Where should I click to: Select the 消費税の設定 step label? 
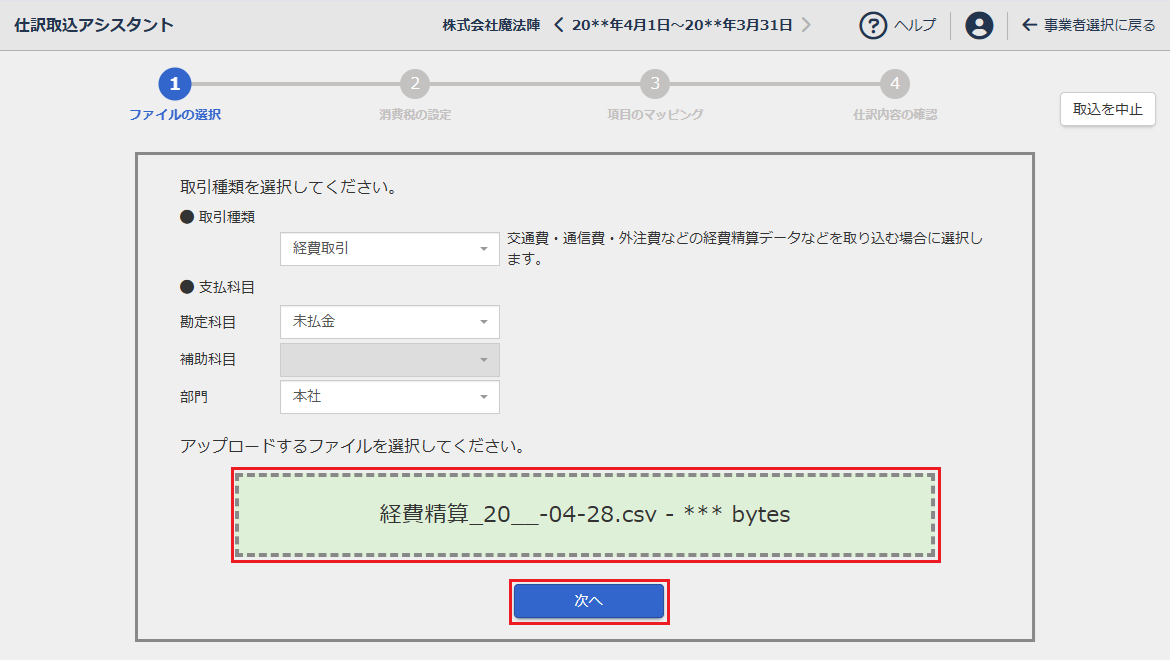tap(415, 115)
